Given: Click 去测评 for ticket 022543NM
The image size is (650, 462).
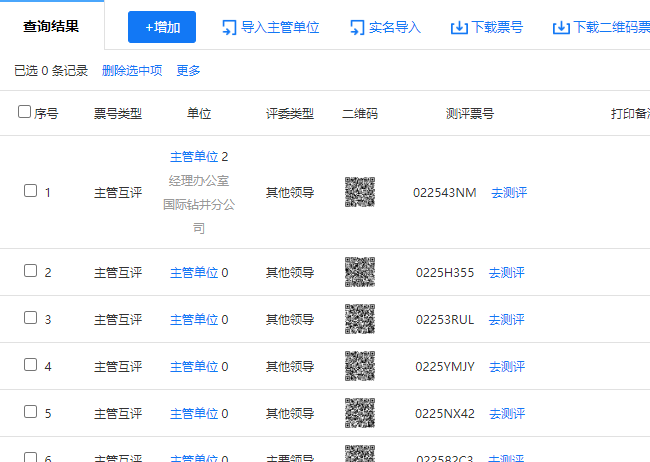Looking at the screenshot, I should point(509,192).
